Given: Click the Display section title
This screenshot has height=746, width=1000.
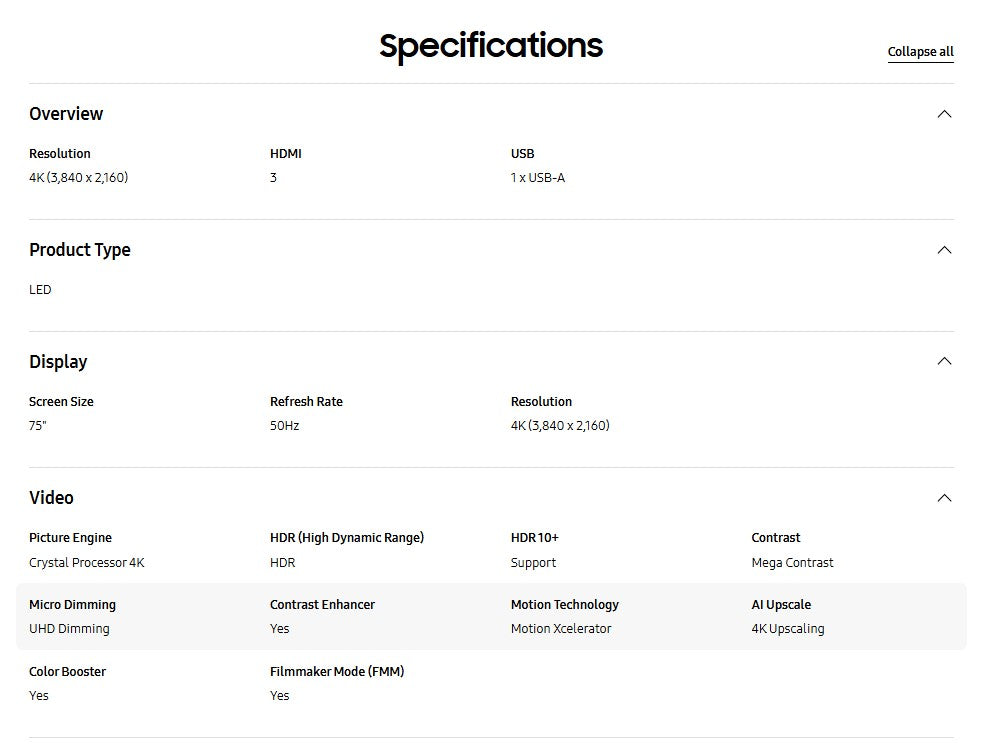Looking at the screenshot, I should coord(58,362).
